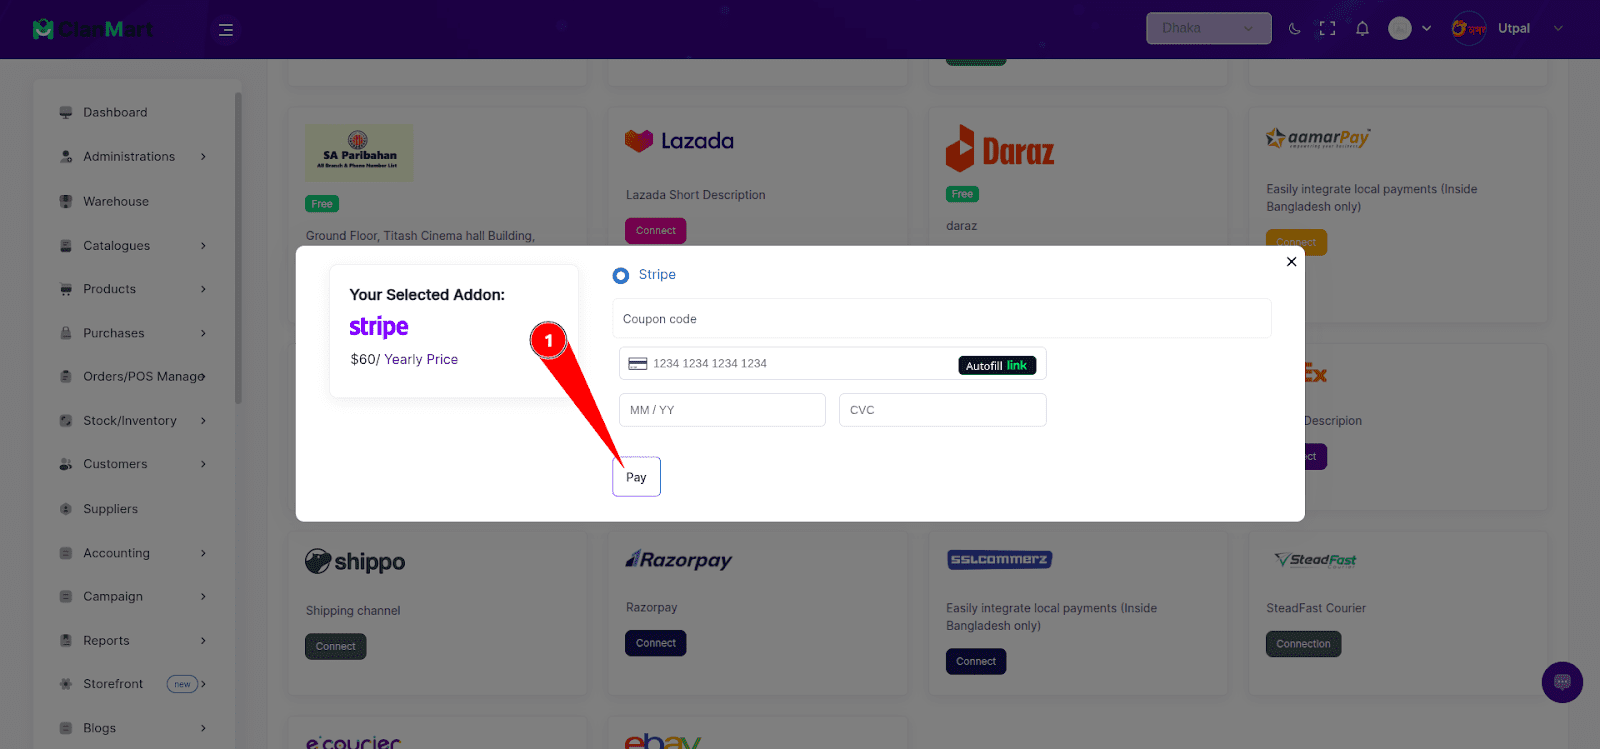
Task: Focus the Coupon code field
Action: (x=942, y=319)
